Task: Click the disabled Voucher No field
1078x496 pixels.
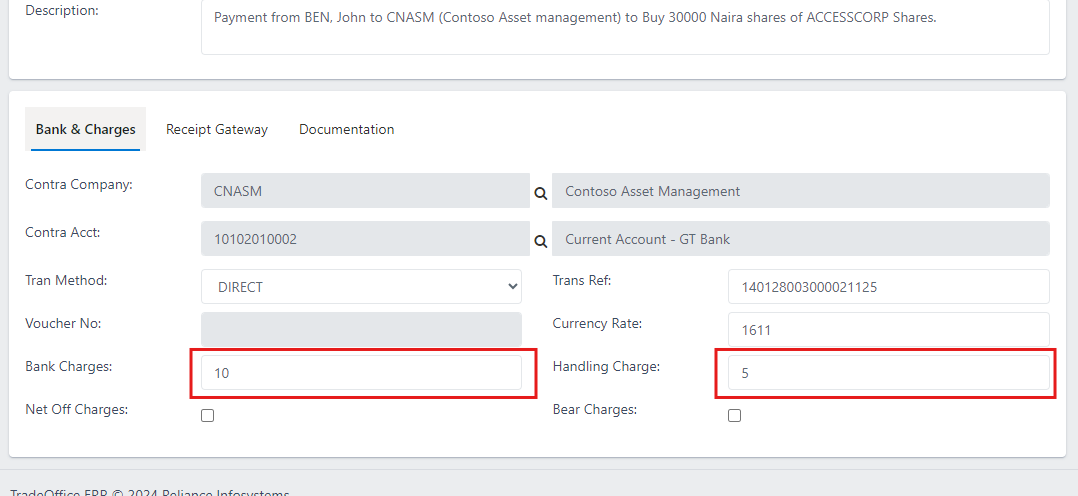Action: pyautogui.click(x=362, y=330)
